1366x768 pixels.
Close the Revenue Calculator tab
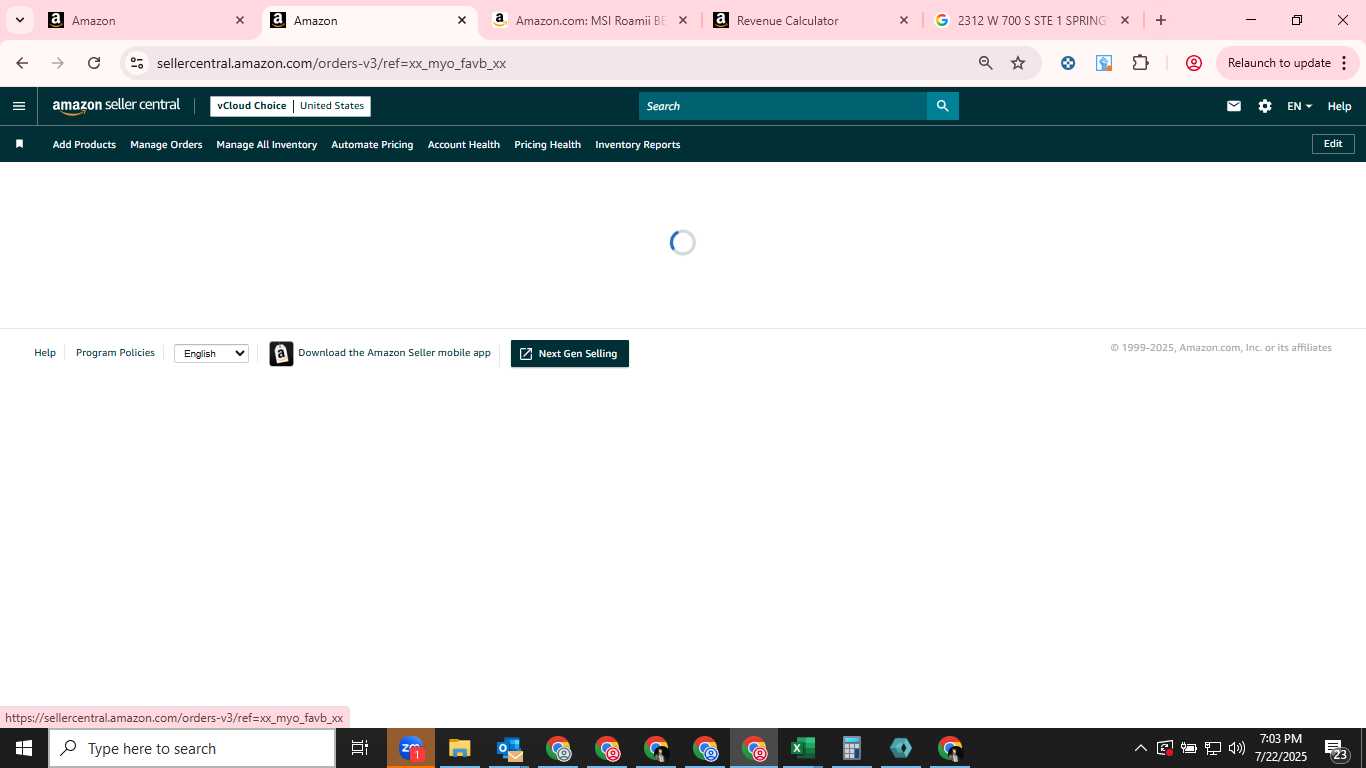pyautogui.click(x=904, y=20)
